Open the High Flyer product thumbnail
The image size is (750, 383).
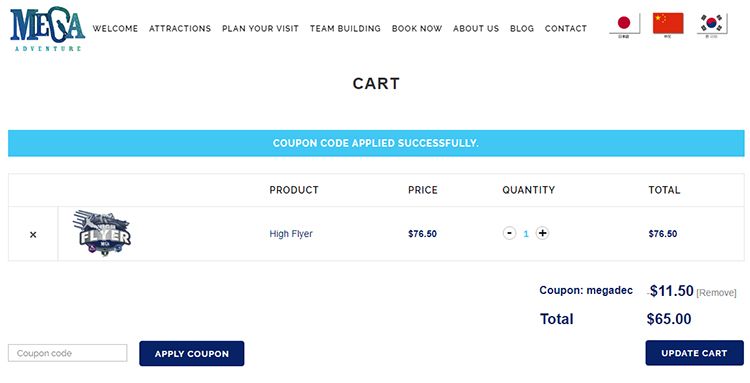101,233
